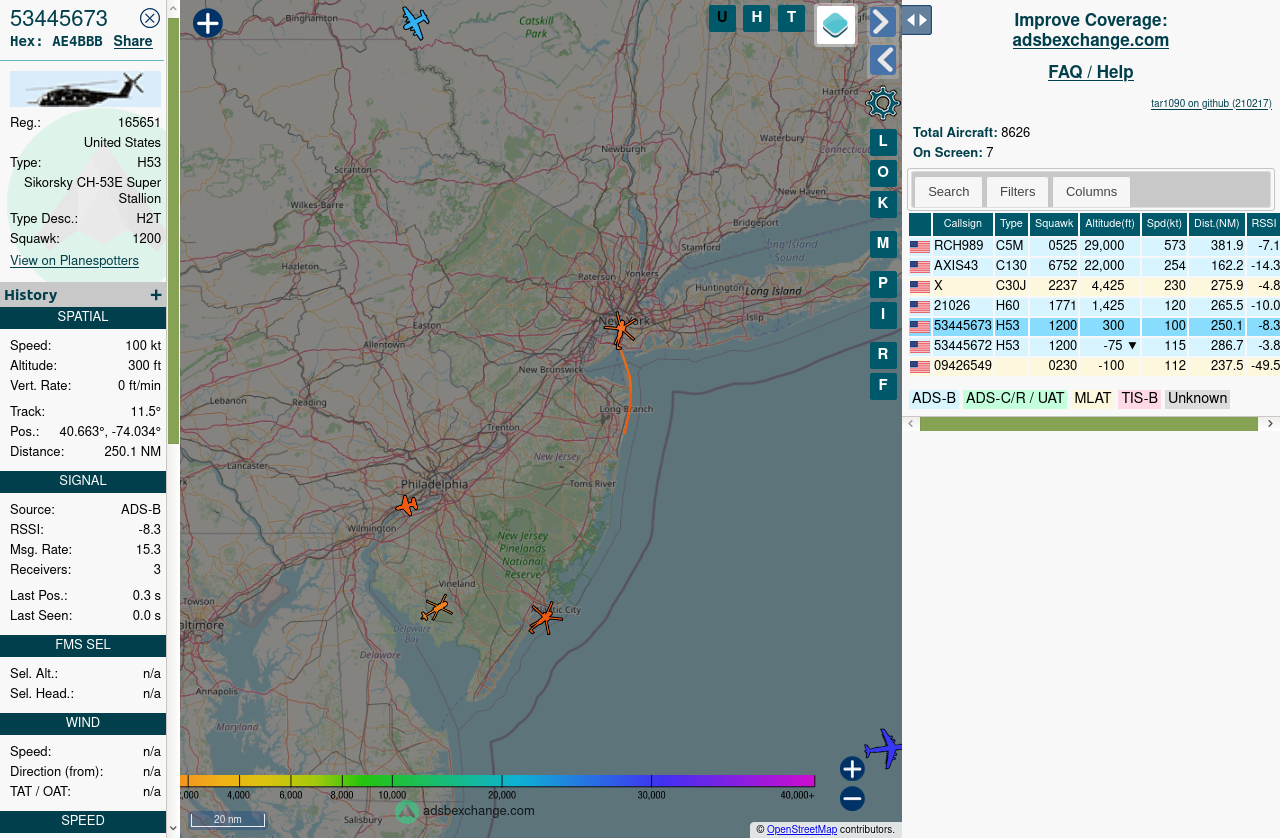This screenshot has width=1280, height=838.
Task: Toggle the M map button
Action: coord(883,244)
